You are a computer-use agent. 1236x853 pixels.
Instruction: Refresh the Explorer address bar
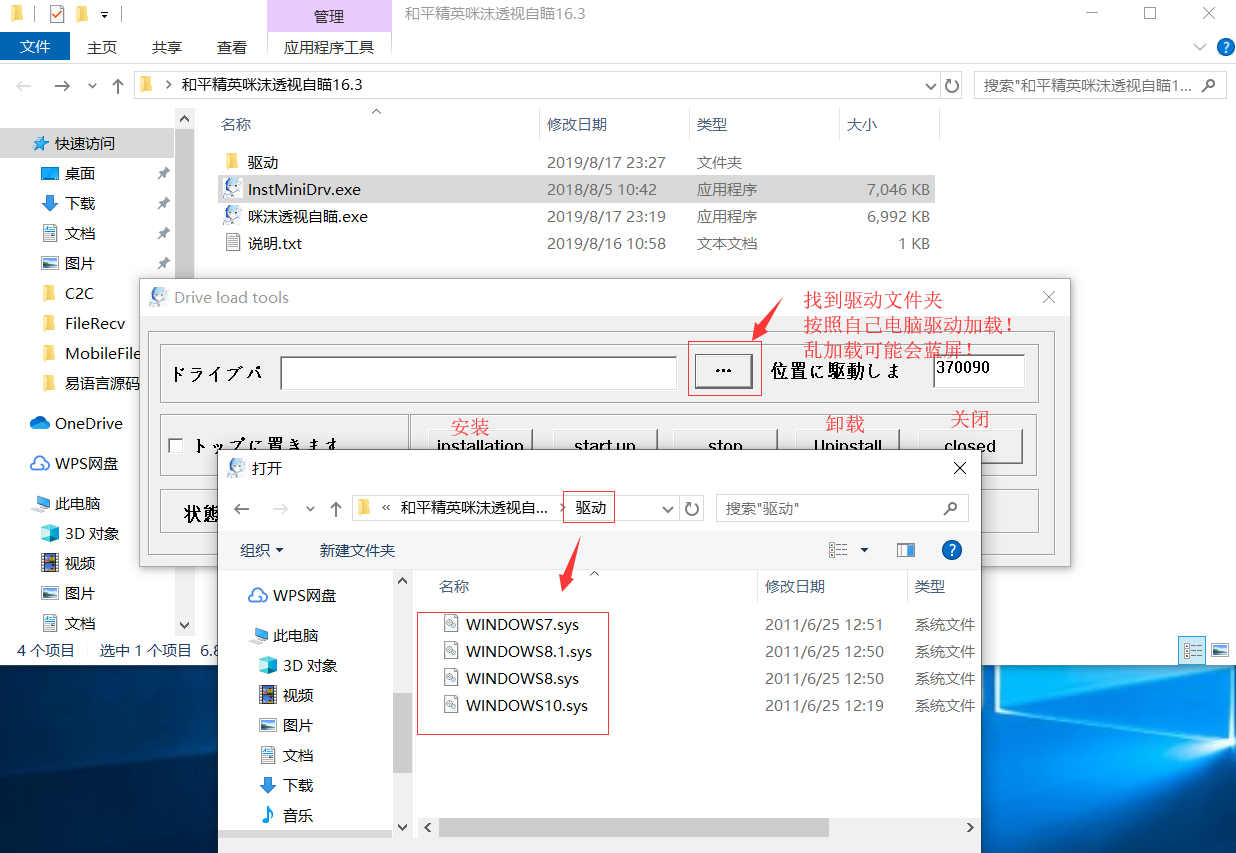pyautogui.click(x=952, y=86)
